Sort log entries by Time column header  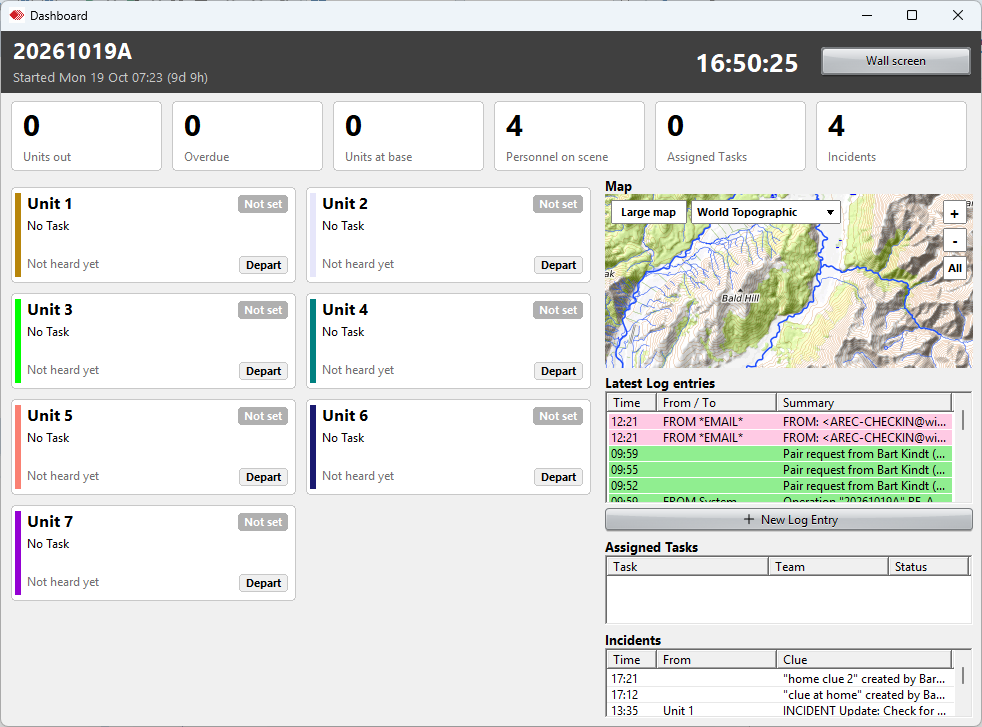[x=631, y=403]
